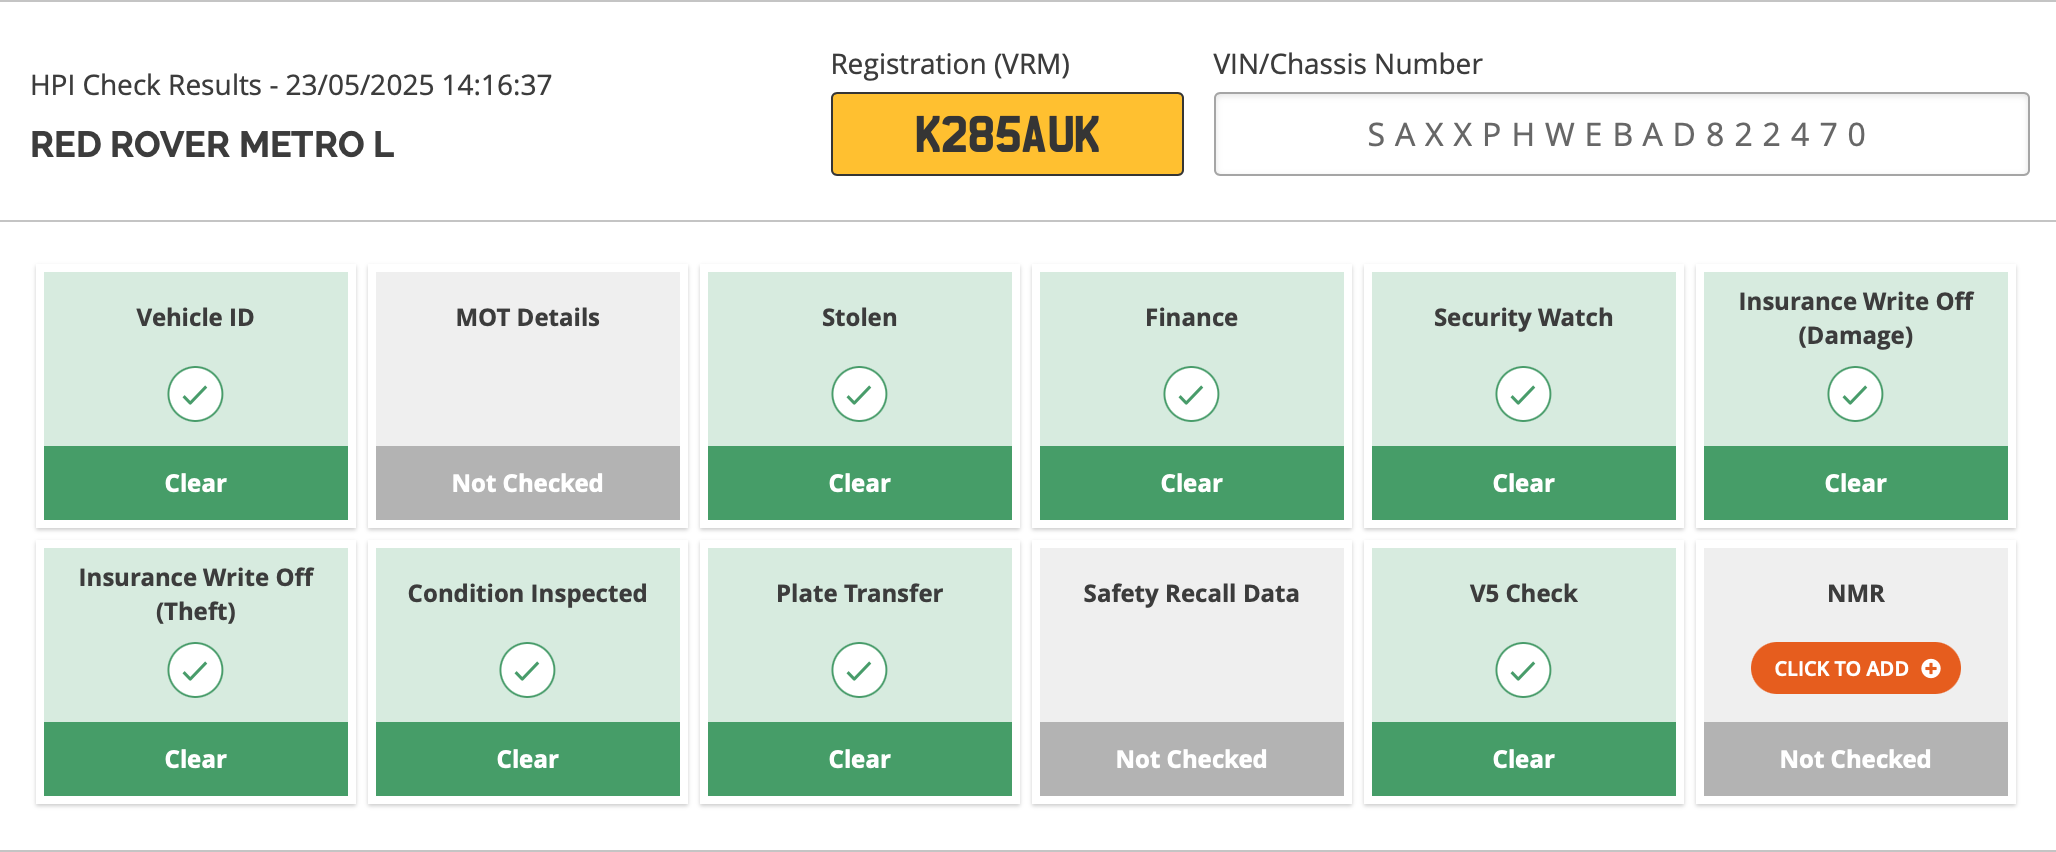2056x852 pixels.
Task: Click the Vehicle ID checkmark icon
Action: (x=195, y=394)
